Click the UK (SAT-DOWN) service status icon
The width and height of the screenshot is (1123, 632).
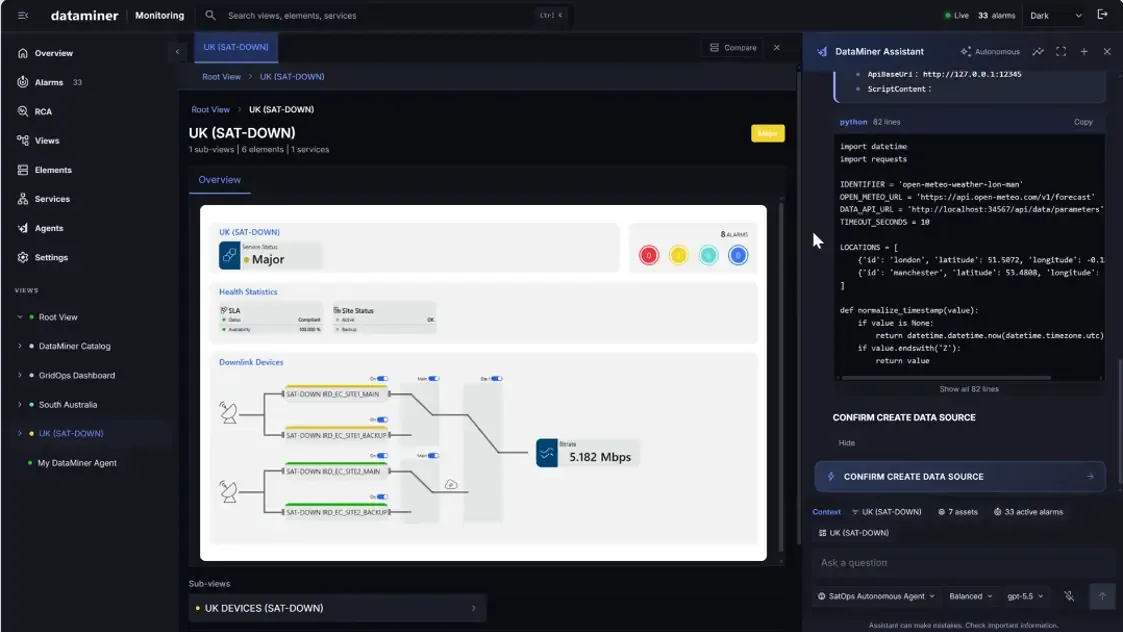coord(229,256)
